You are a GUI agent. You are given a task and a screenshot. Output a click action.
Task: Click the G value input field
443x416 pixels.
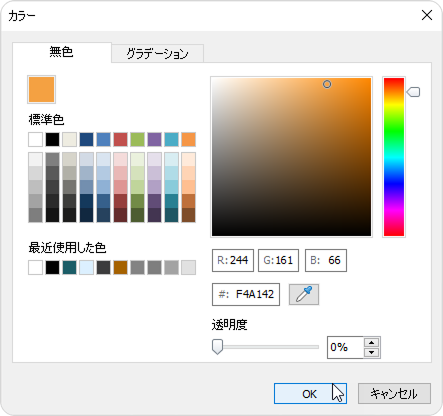click(x=278, y=260)
